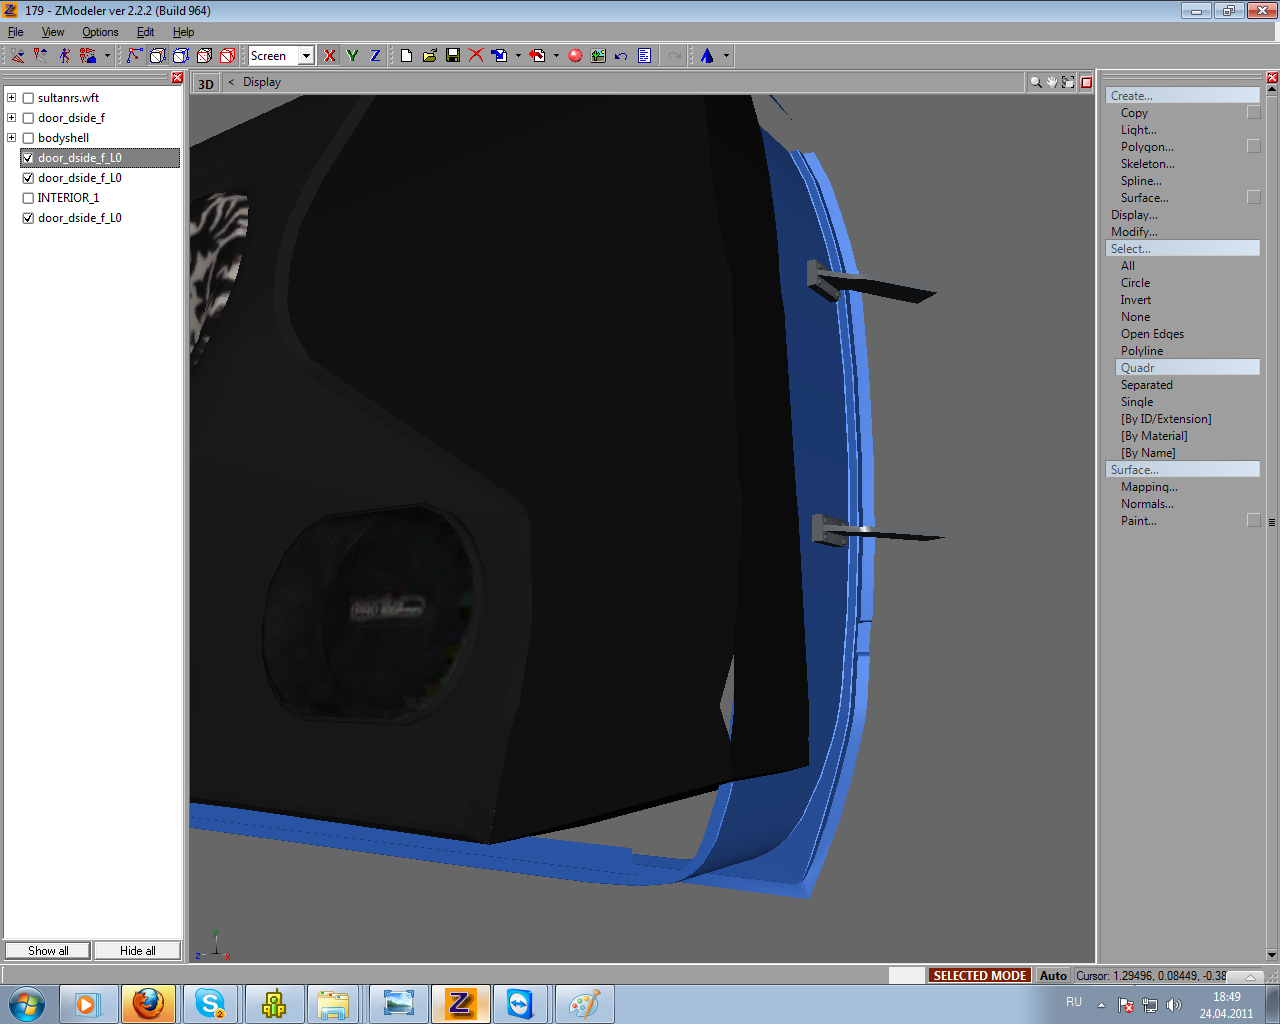Expand the door_dside_f tree node
The width and height of the screenshot is (1280, 1024).
pos(11,118)
